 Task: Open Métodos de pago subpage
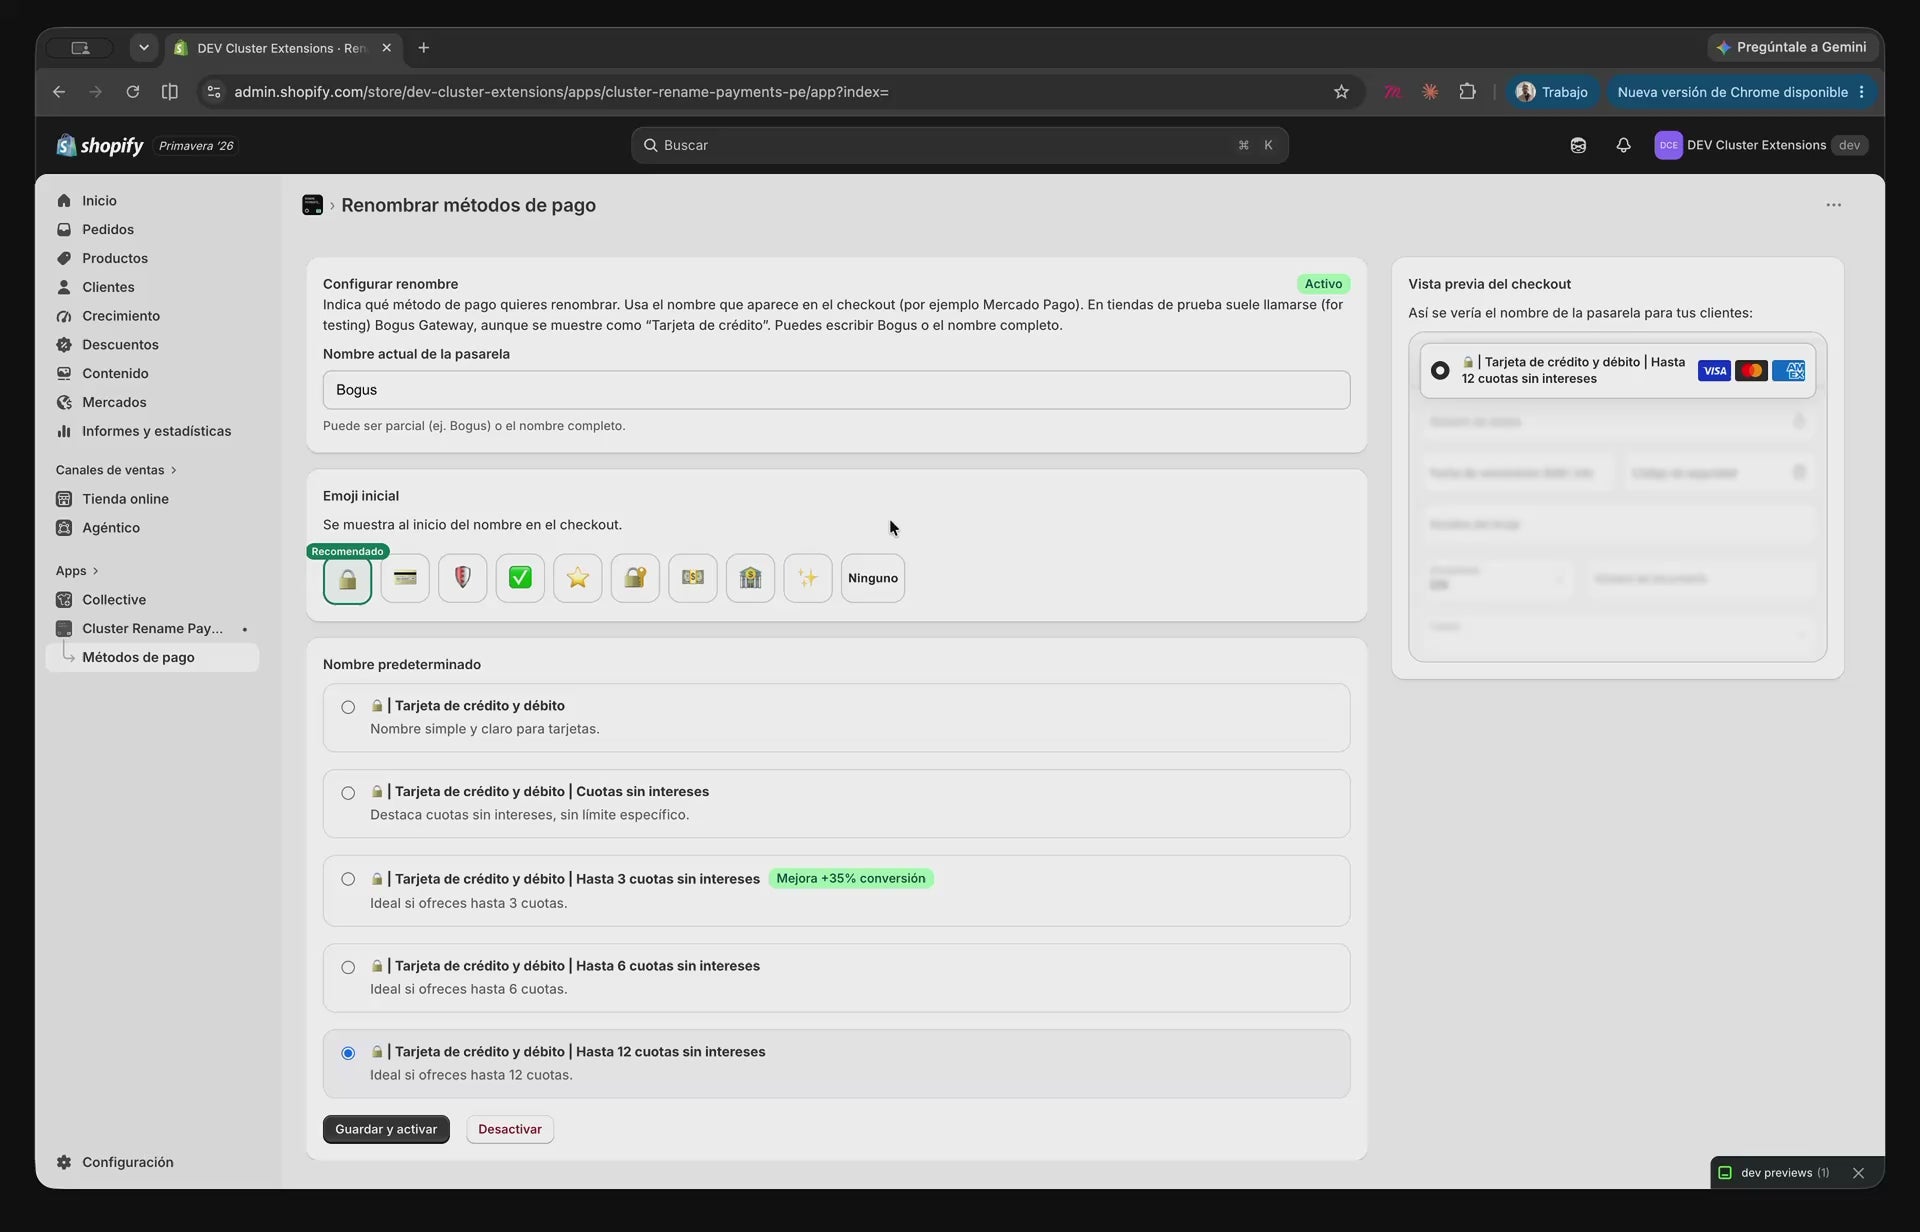(152, 658)
